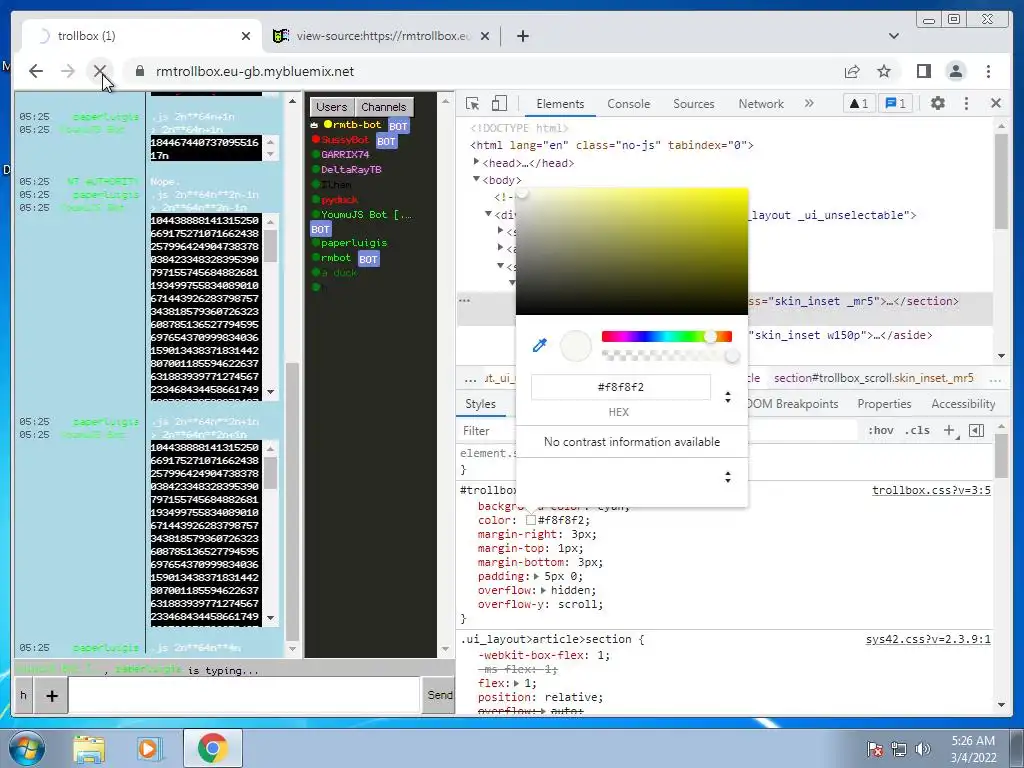Viewport: 1024px width, 768px height.
Task: Switch to the Elements tab
Action: click(560, 104)
